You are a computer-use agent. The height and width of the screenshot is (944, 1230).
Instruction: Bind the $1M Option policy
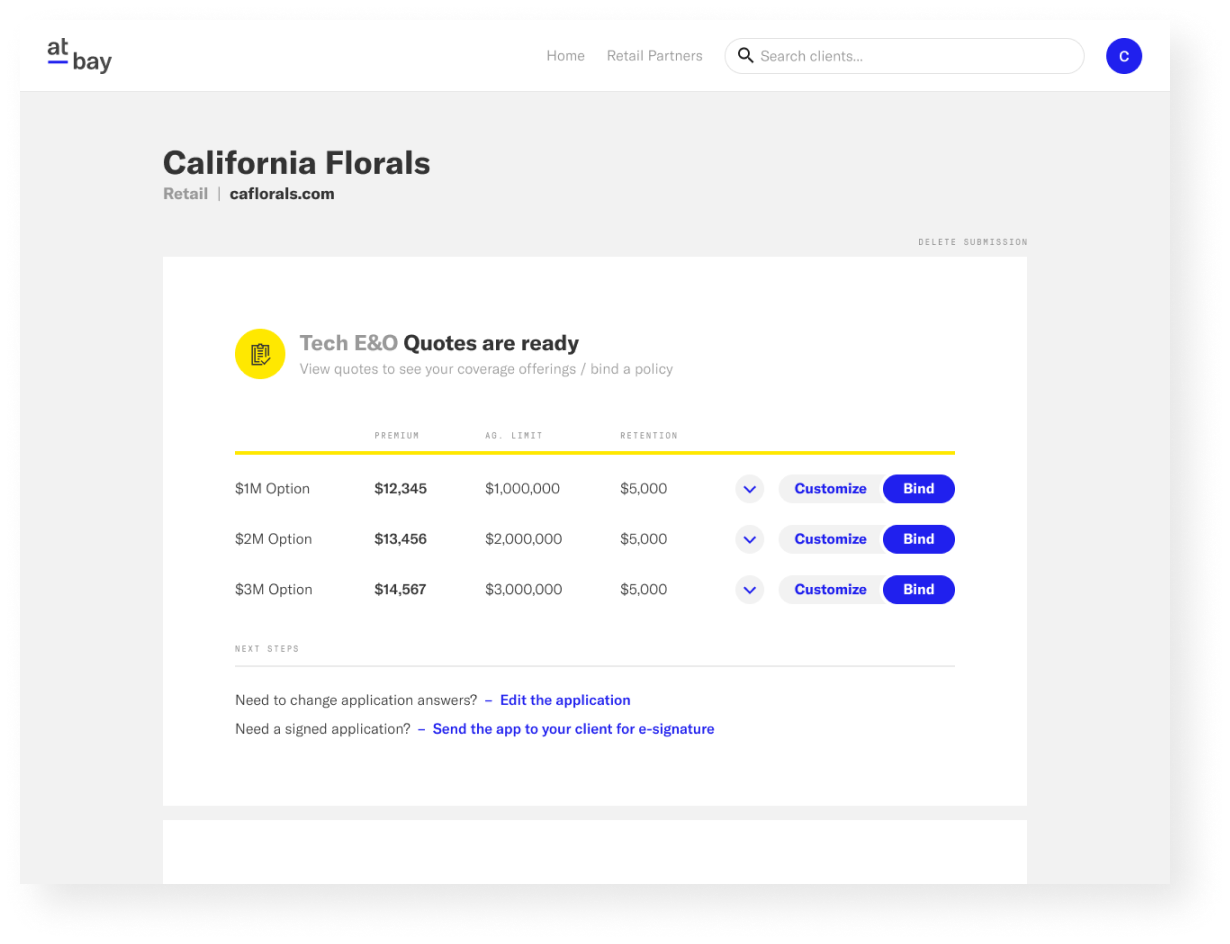pos(918,489)
